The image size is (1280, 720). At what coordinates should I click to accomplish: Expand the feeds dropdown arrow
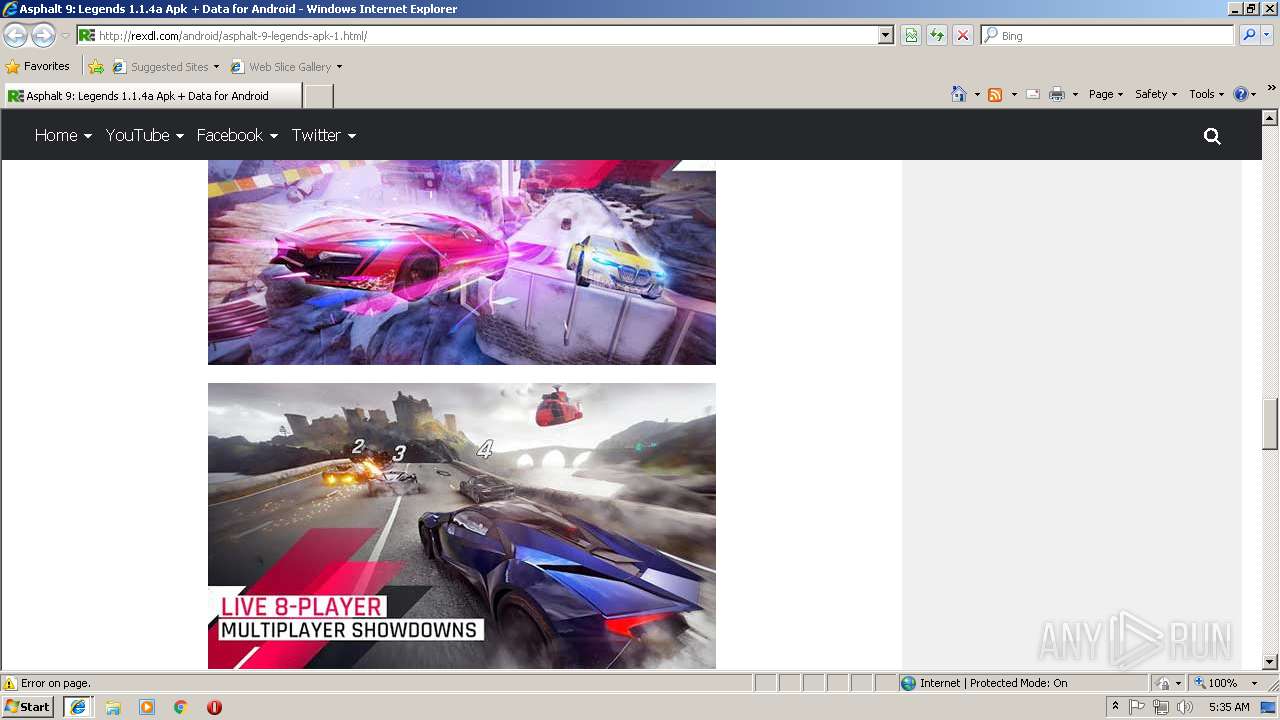[1014, 94]
